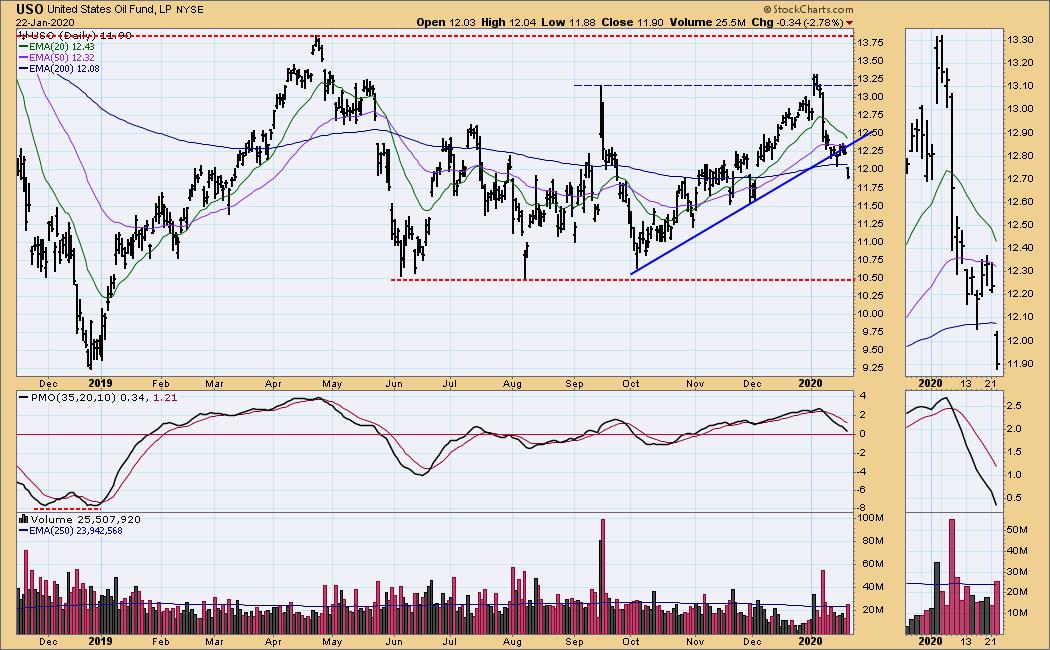Click the red dashed support line near 10.50

(622, 280)
